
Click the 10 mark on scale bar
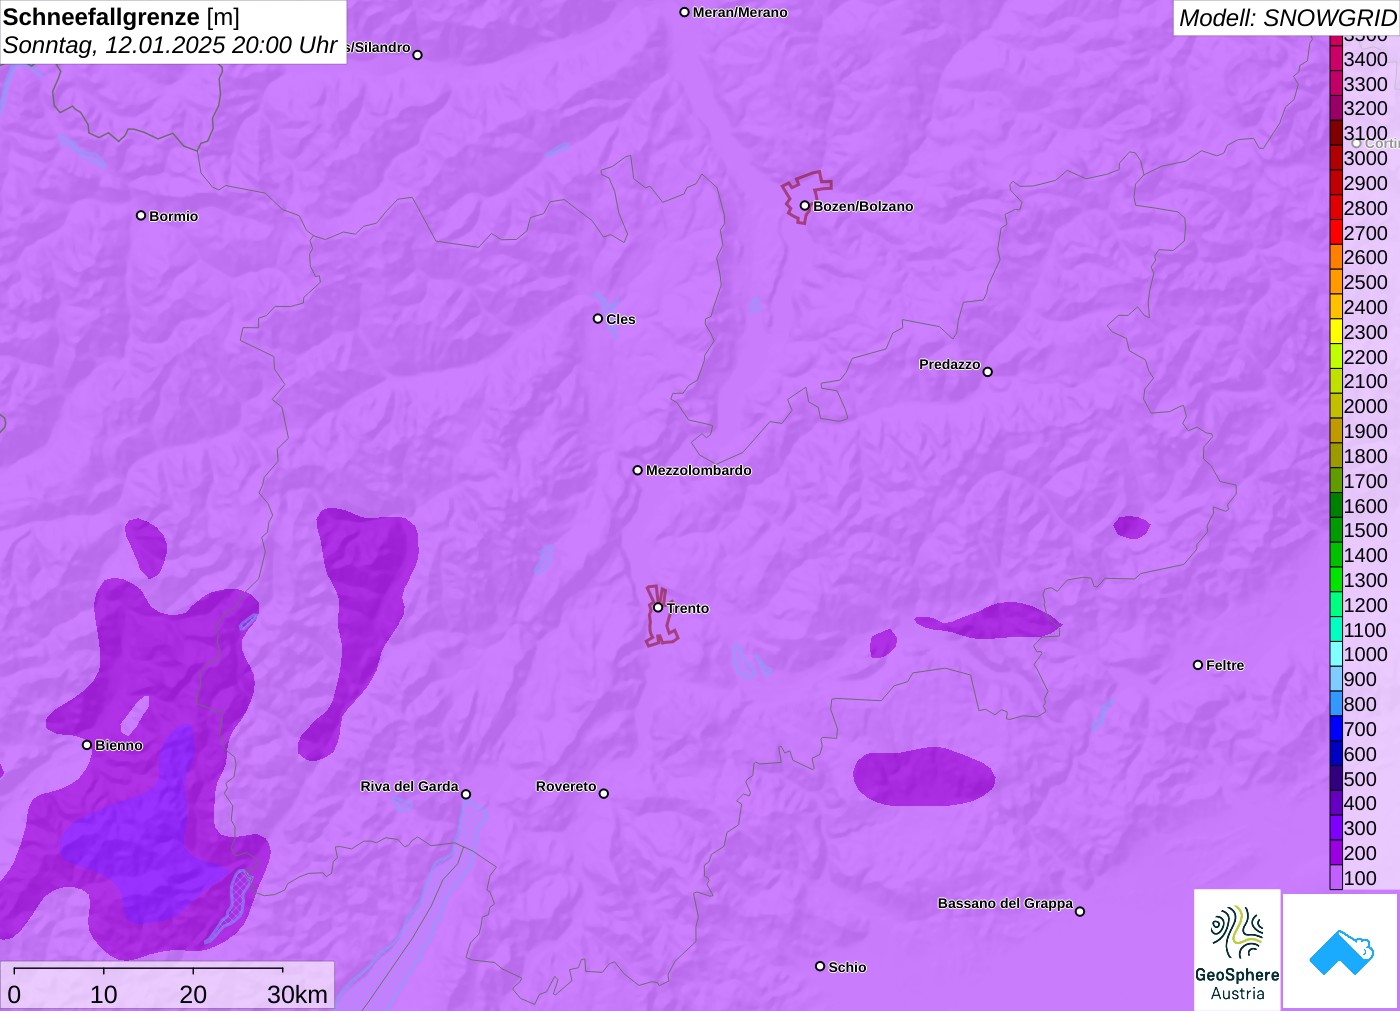[x=104, y=994]
